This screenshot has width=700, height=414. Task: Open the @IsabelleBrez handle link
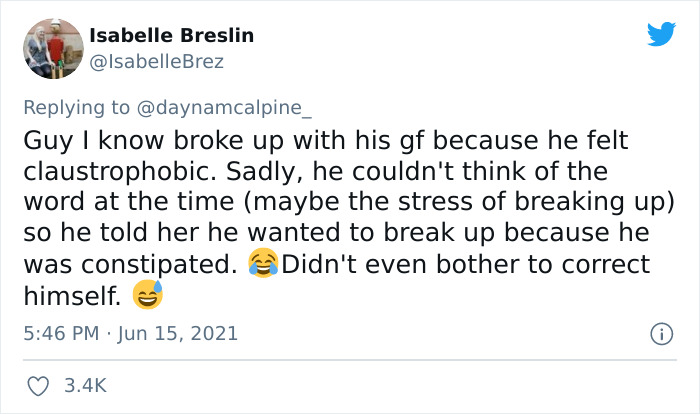coord(156,61)
